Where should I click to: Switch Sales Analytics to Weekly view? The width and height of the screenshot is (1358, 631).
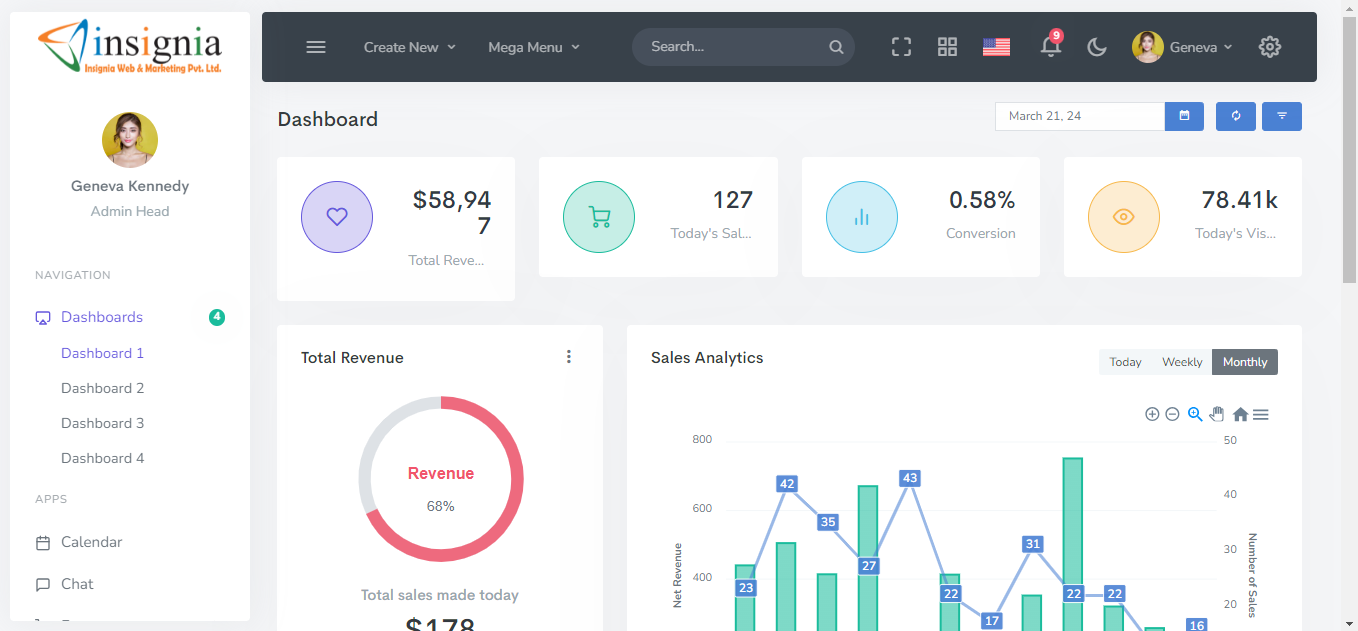[x=1181, y=362]
